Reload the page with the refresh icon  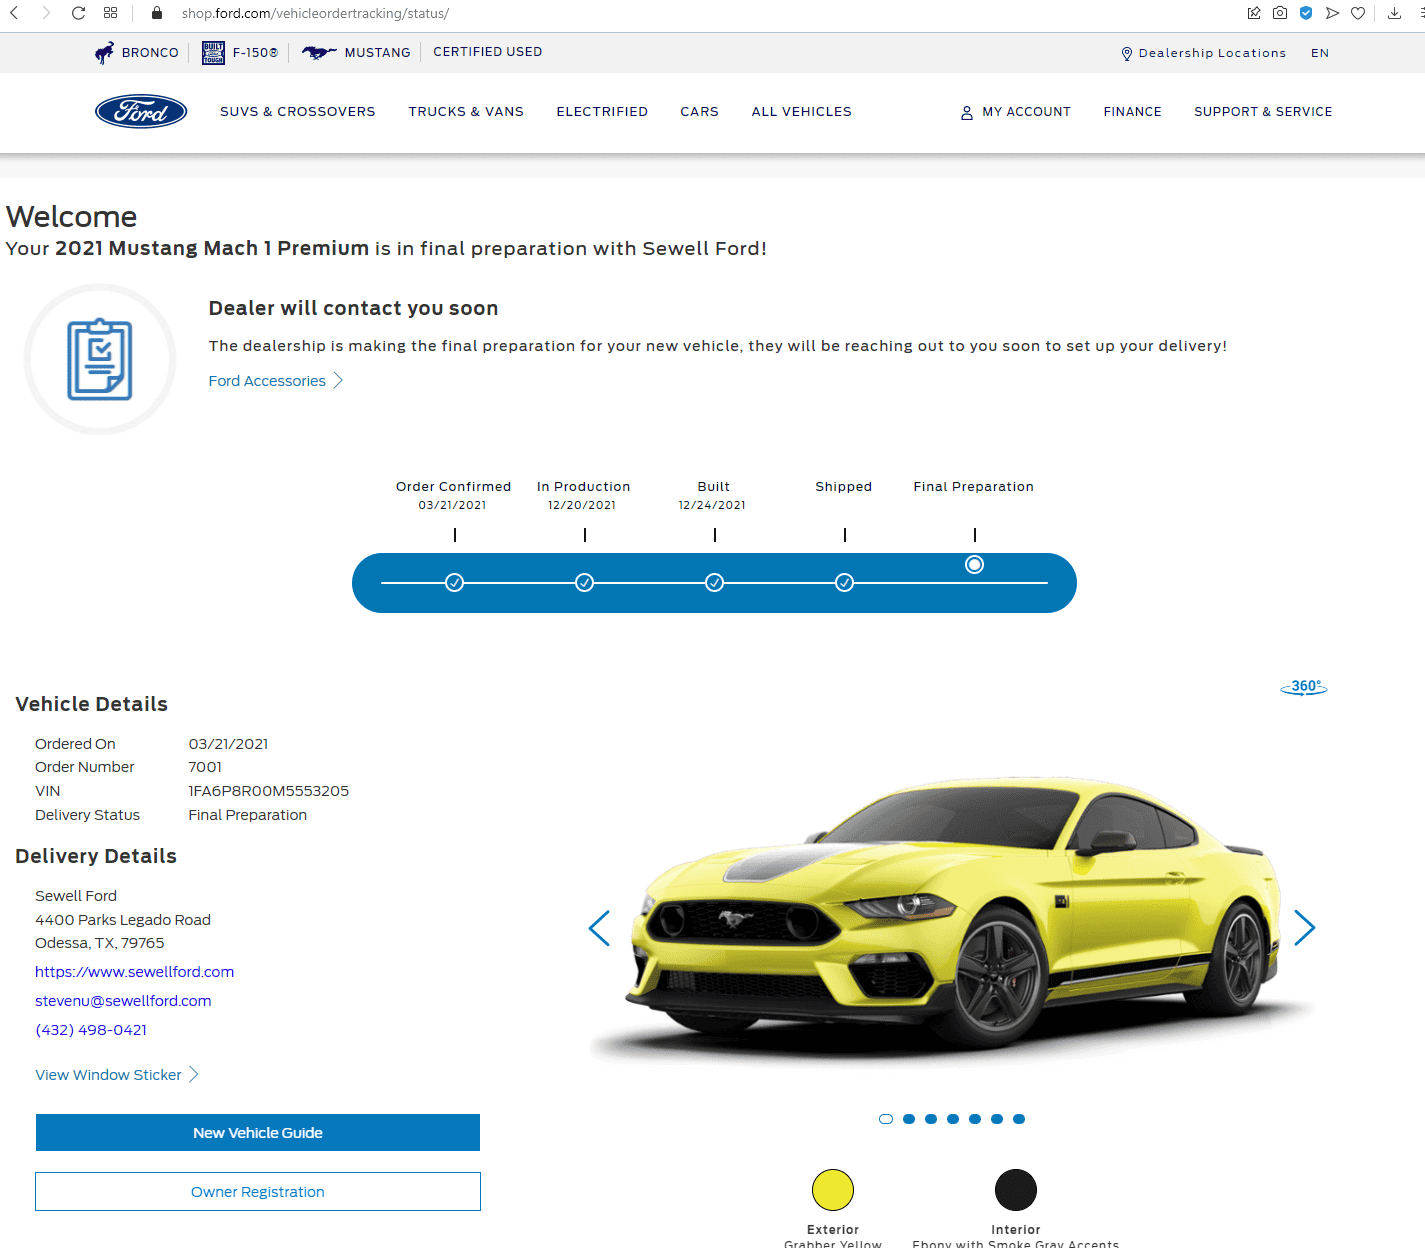78,13
